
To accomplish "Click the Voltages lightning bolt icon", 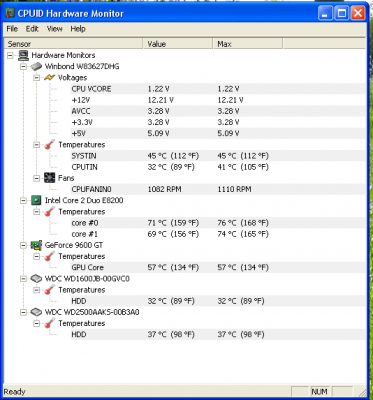I will [x=49, y=78].
